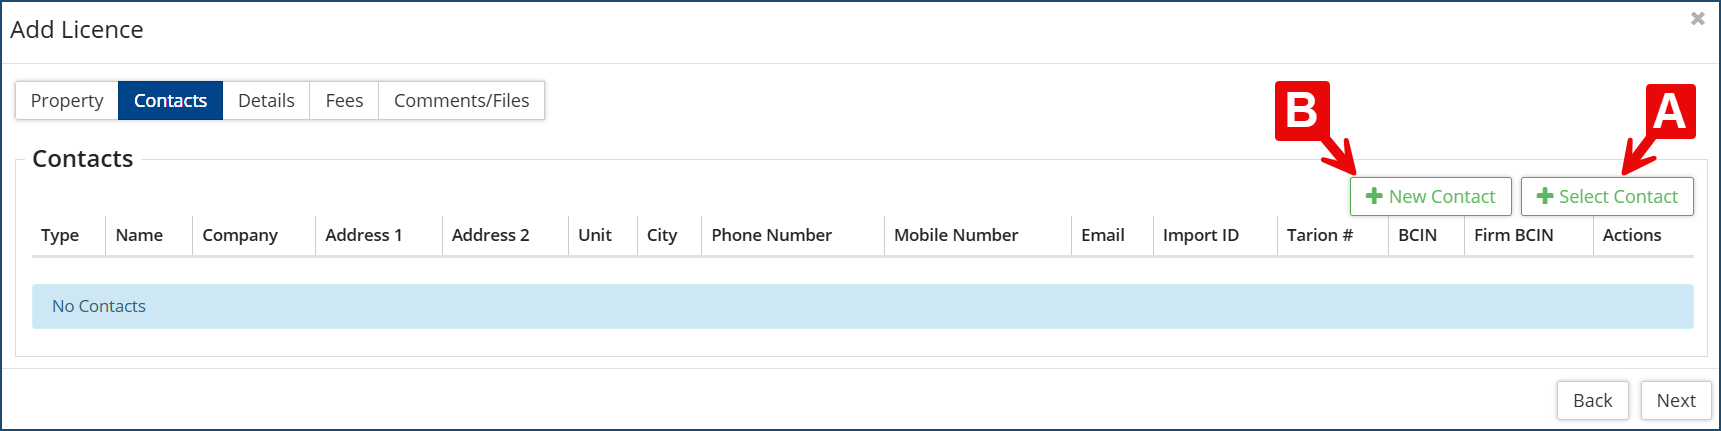Click the Firm BCIN column header
This screenshot has width=1721, height=431.
1513,235
